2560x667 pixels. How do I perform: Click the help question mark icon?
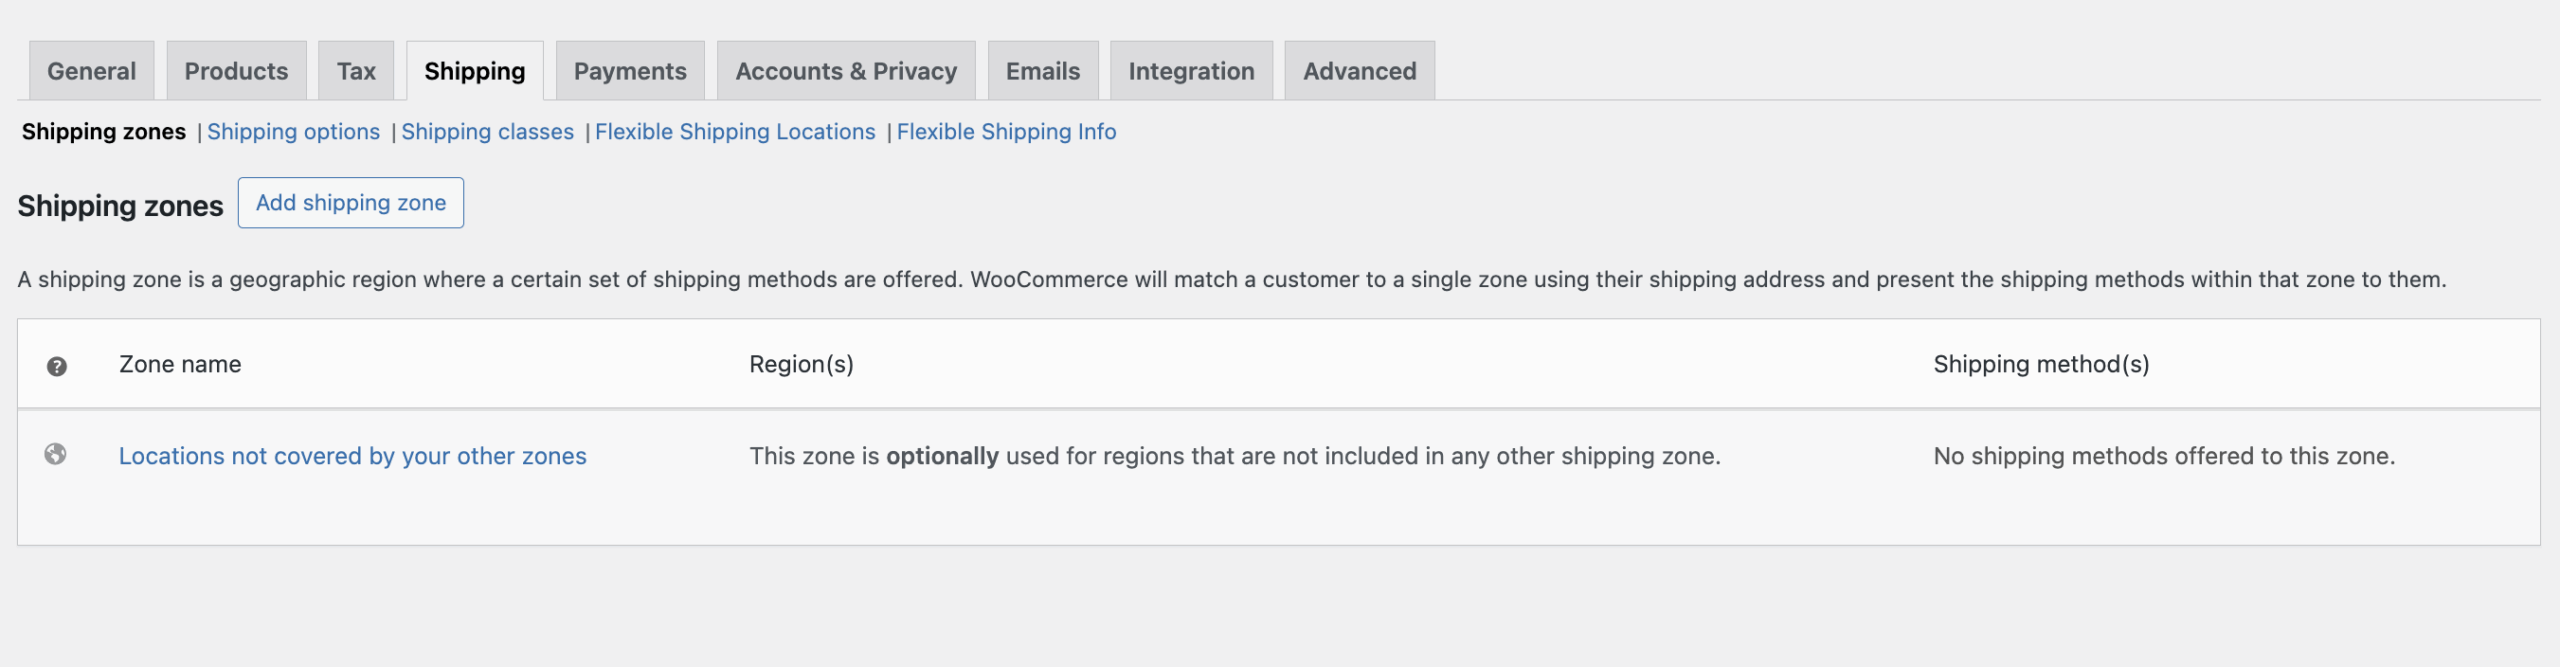tap(55, 366)
